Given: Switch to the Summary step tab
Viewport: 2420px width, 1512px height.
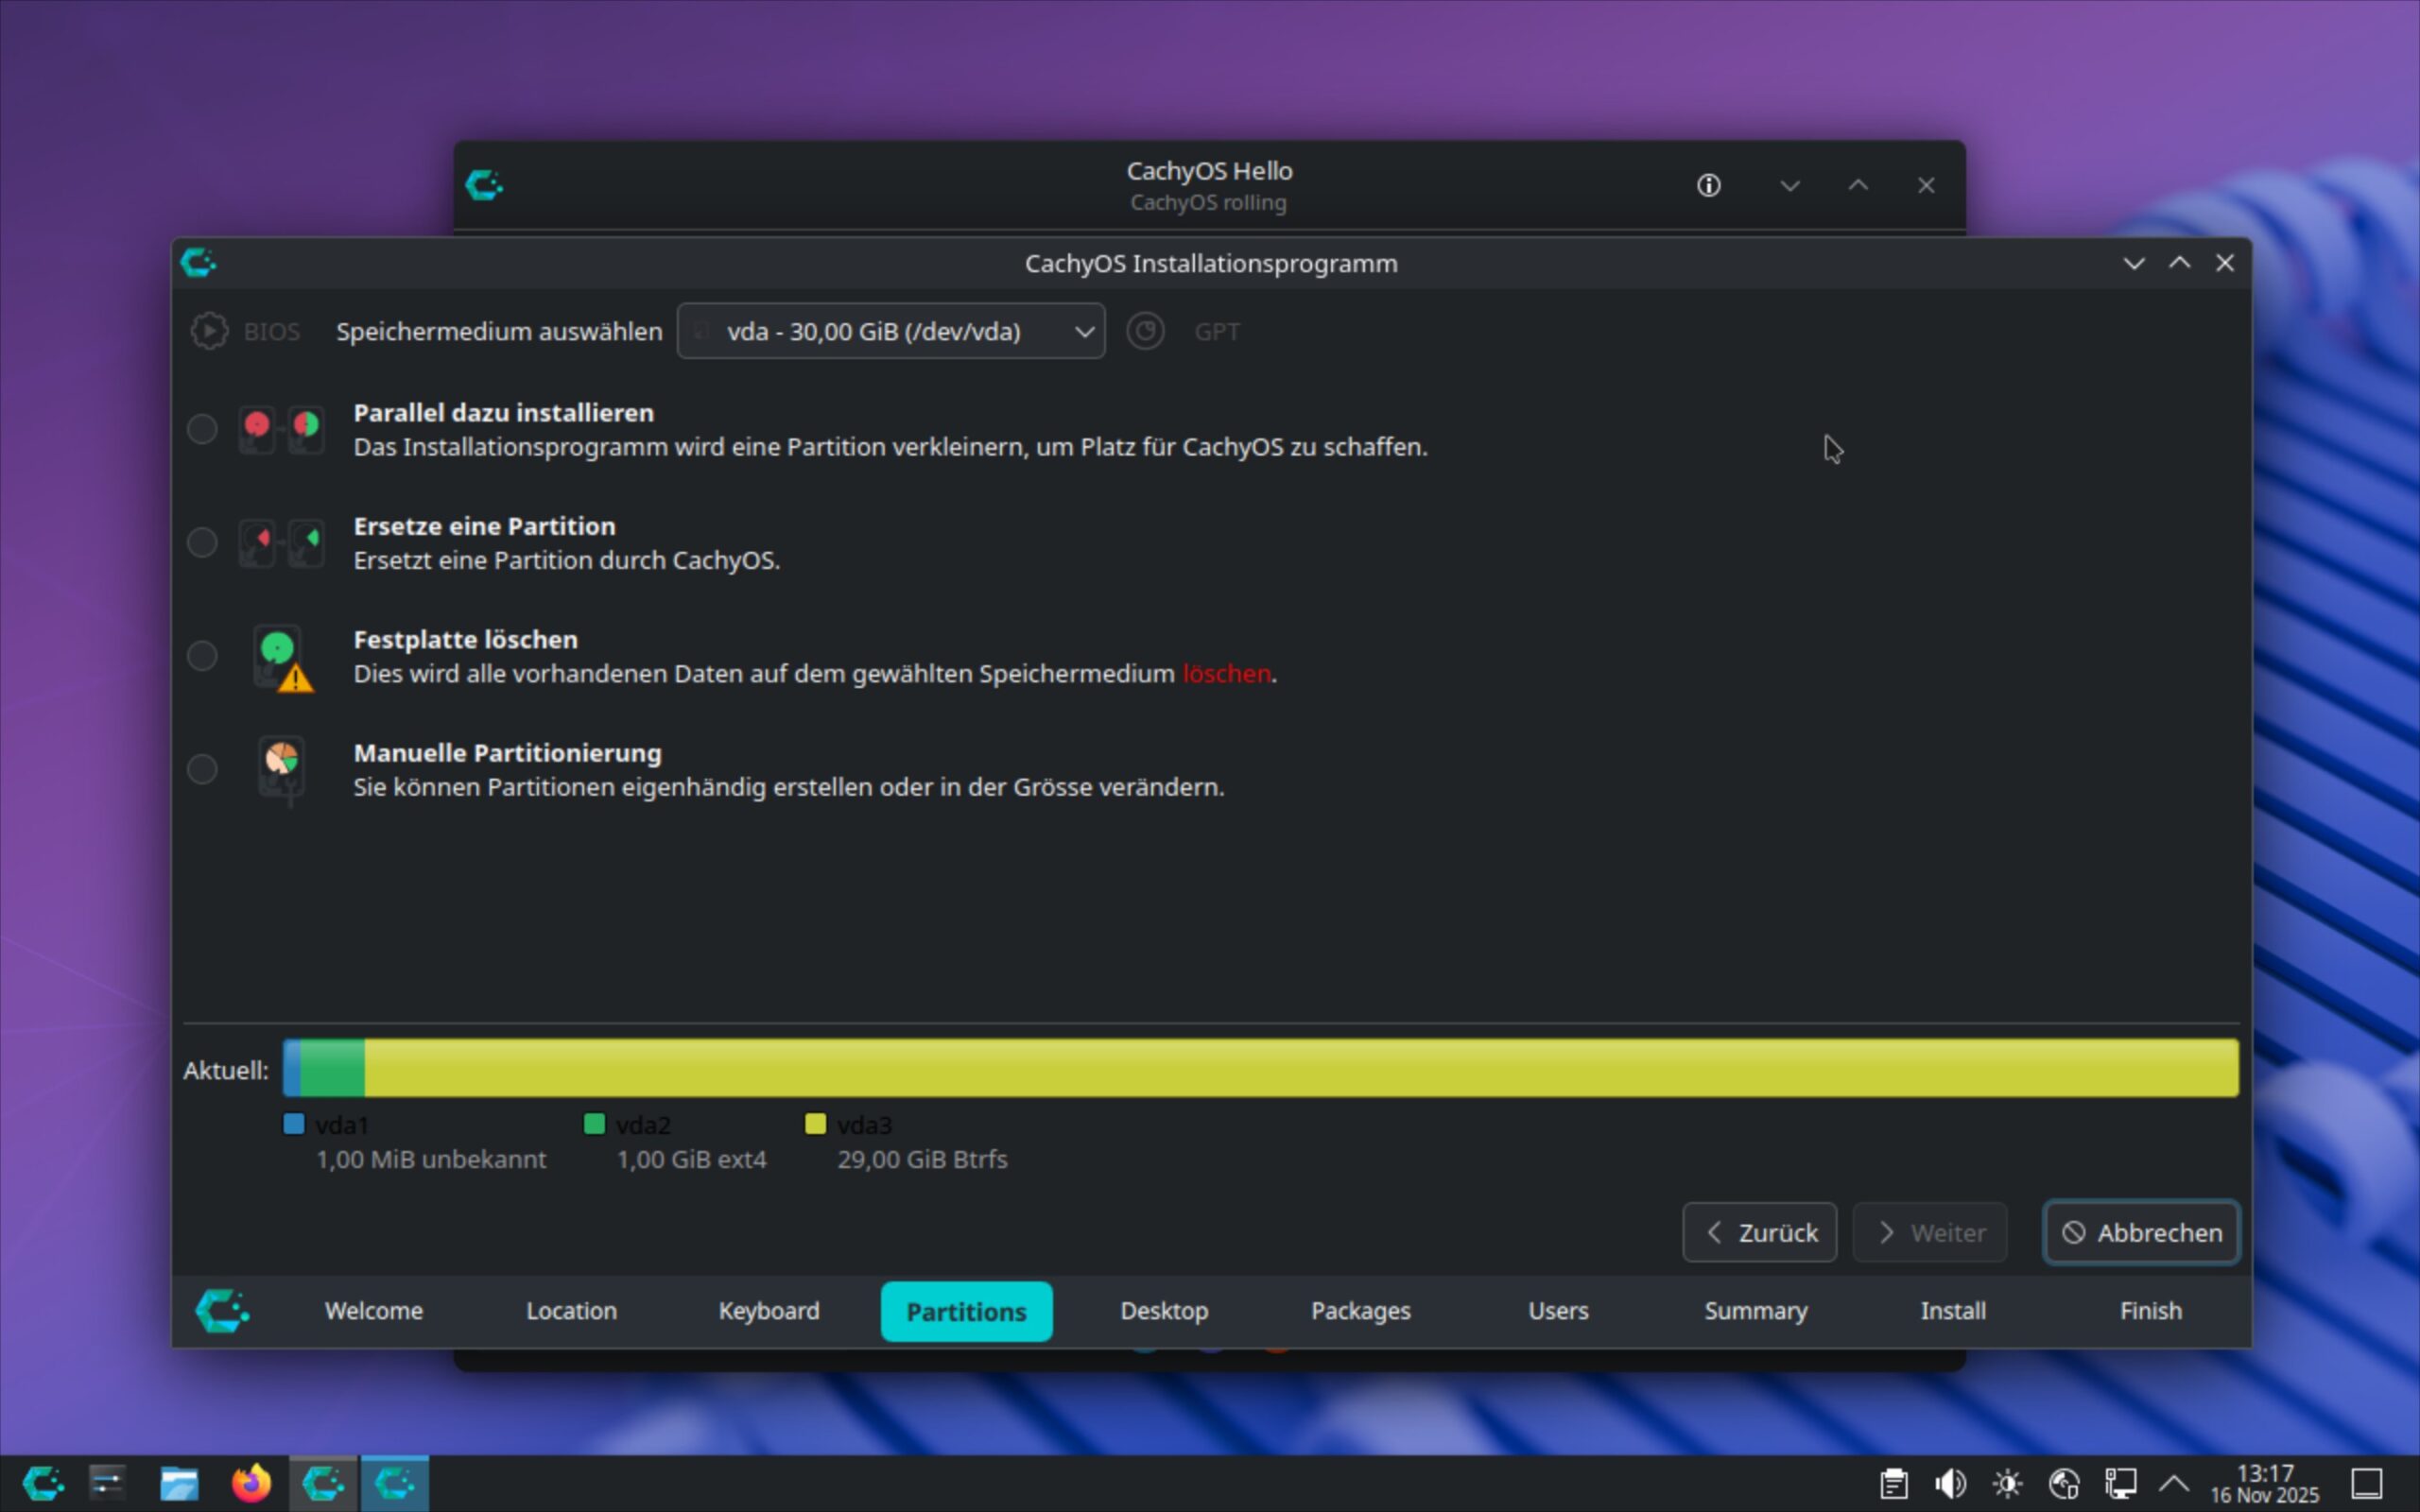Looking at the screenshot, I should tap(1755, 1311).
